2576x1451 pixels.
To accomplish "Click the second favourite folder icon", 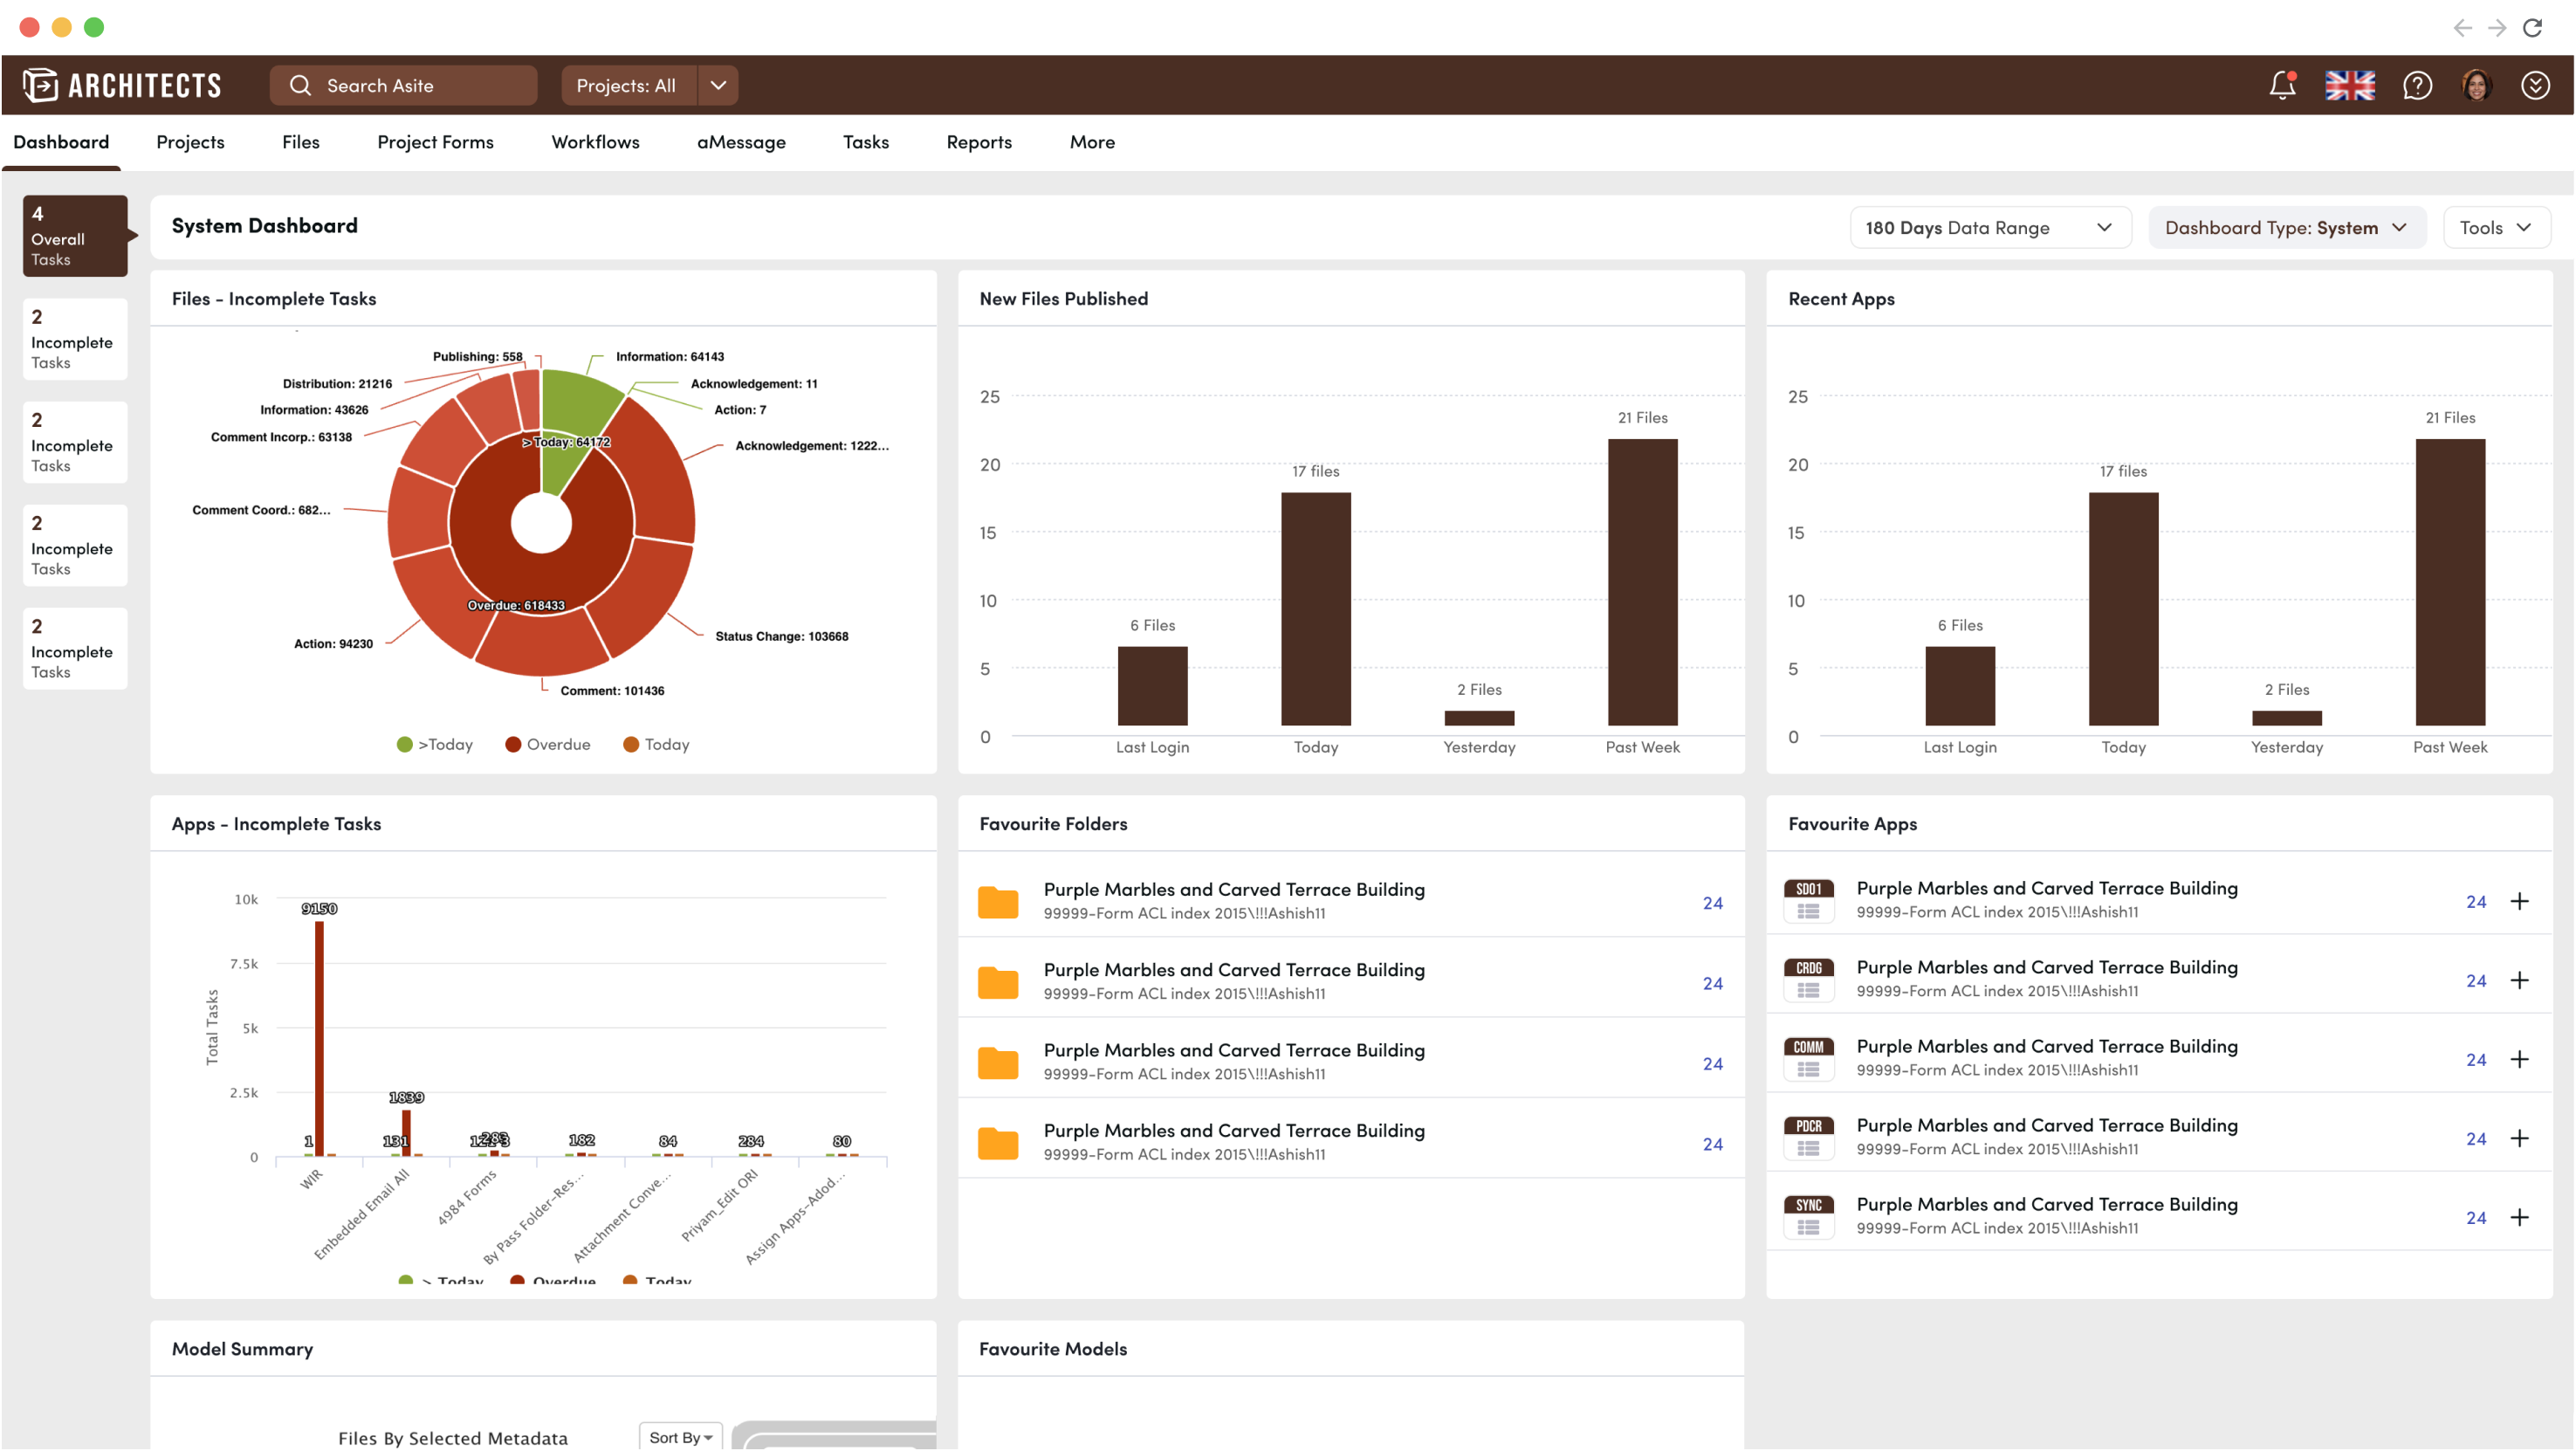I will 998,982.
